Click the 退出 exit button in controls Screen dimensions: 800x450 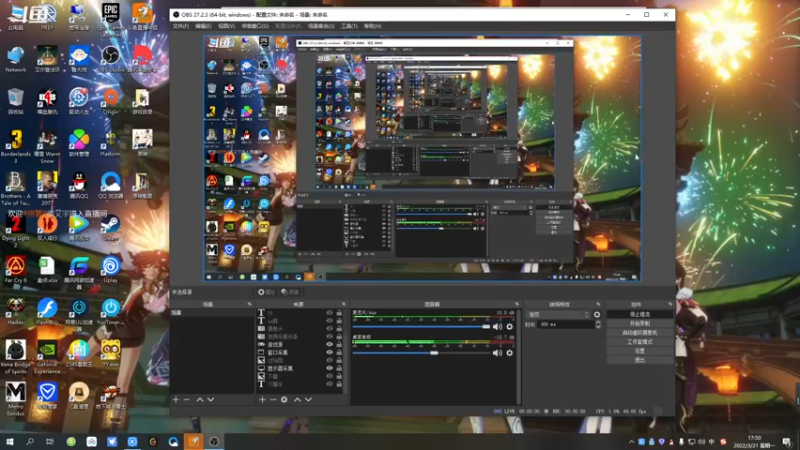[640, 360]
